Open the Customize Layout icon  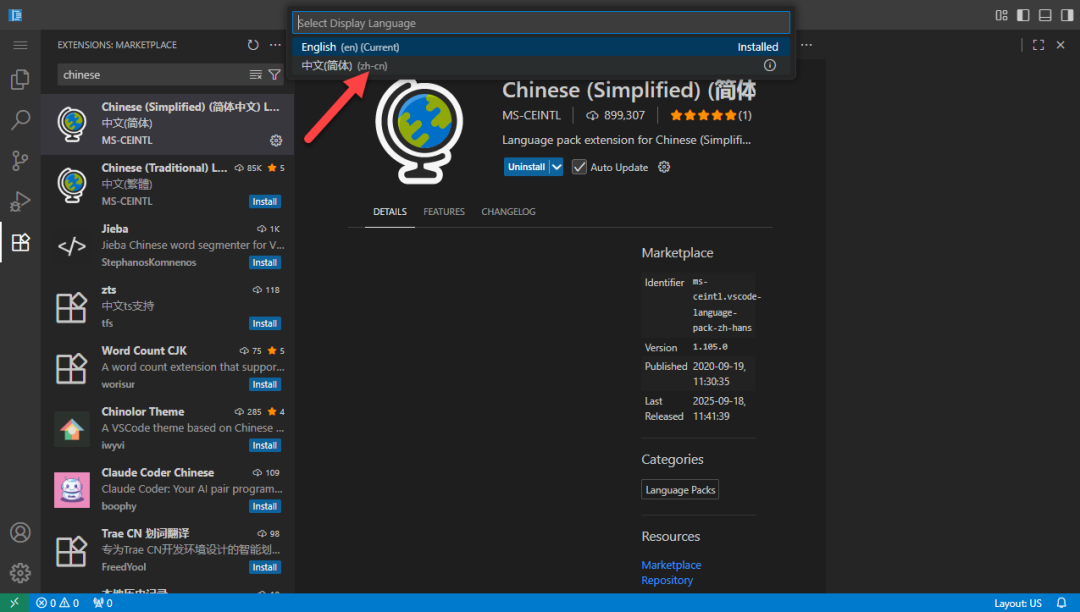pos(1001,15)
